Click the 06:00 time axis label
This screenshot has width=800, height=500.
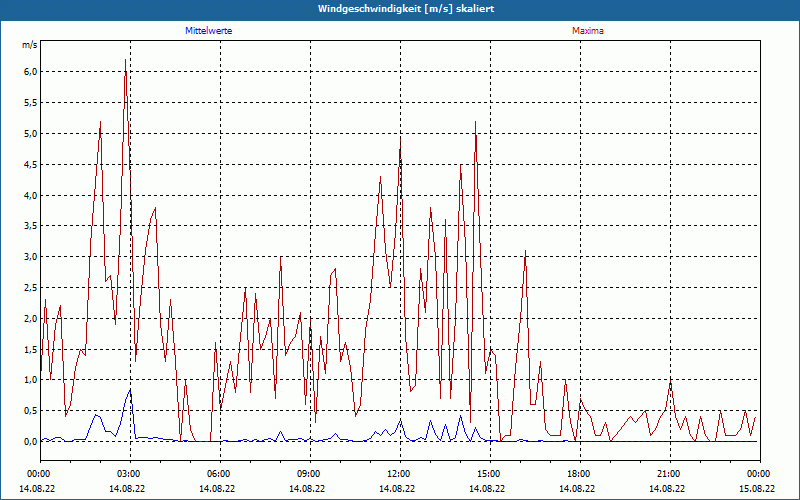coord(217,474)
